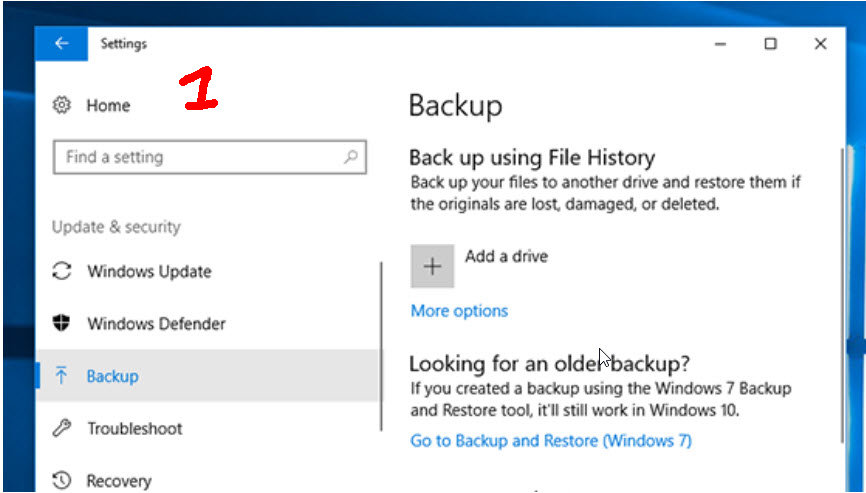
Task: Click the Windows Update refresh icon
Action: [62, 271]
